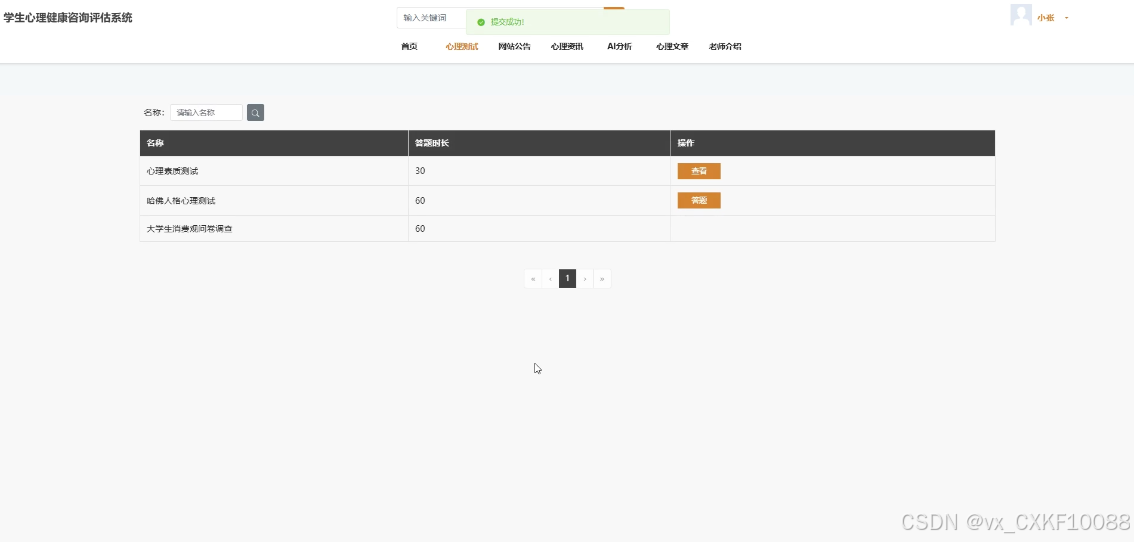Open the 老师介绍 nav item
The image size is (1134, 542).
click(725, 46)
